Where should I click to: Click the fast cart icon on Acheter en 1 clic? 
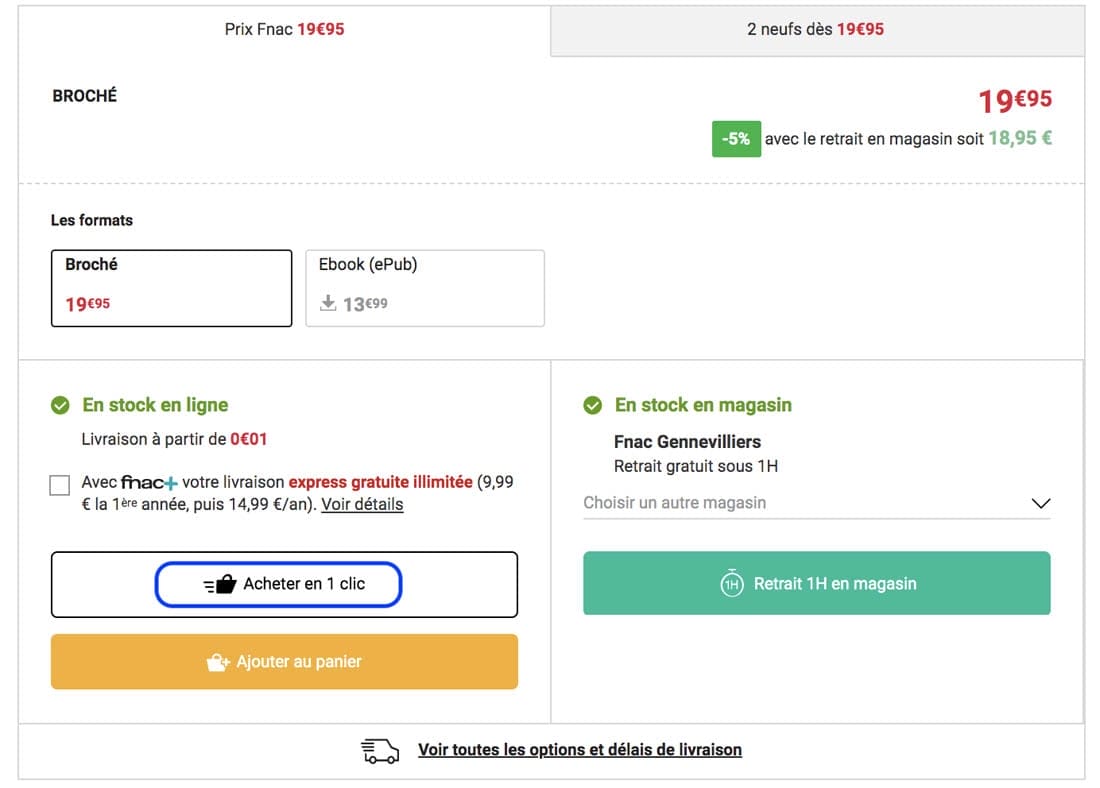(x=220, y=584)
